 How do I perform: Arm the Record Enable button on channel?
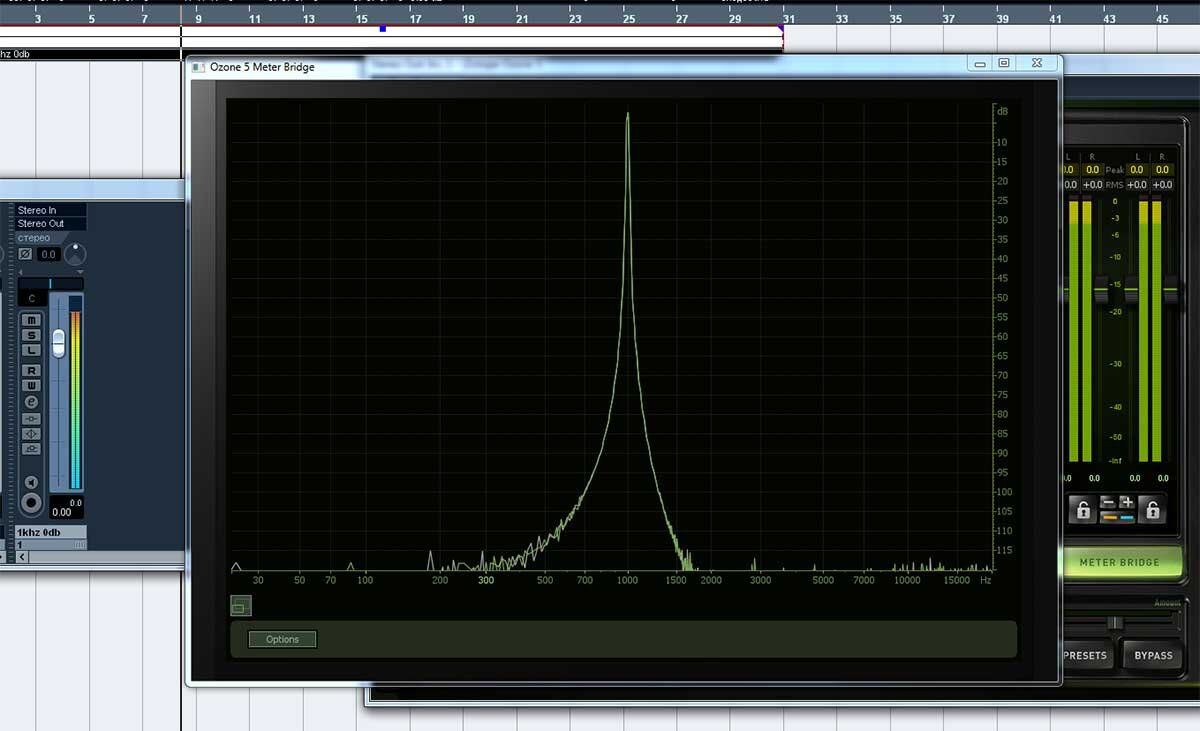click(x=32, y=503)
